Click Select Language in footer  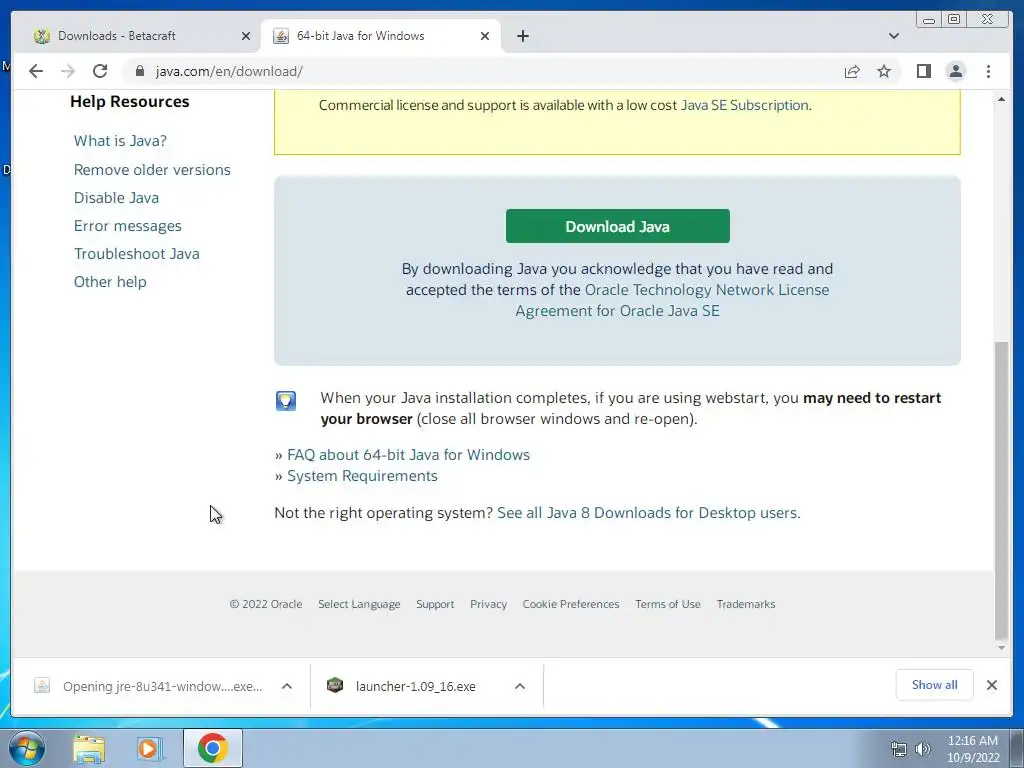click(359, 604)
